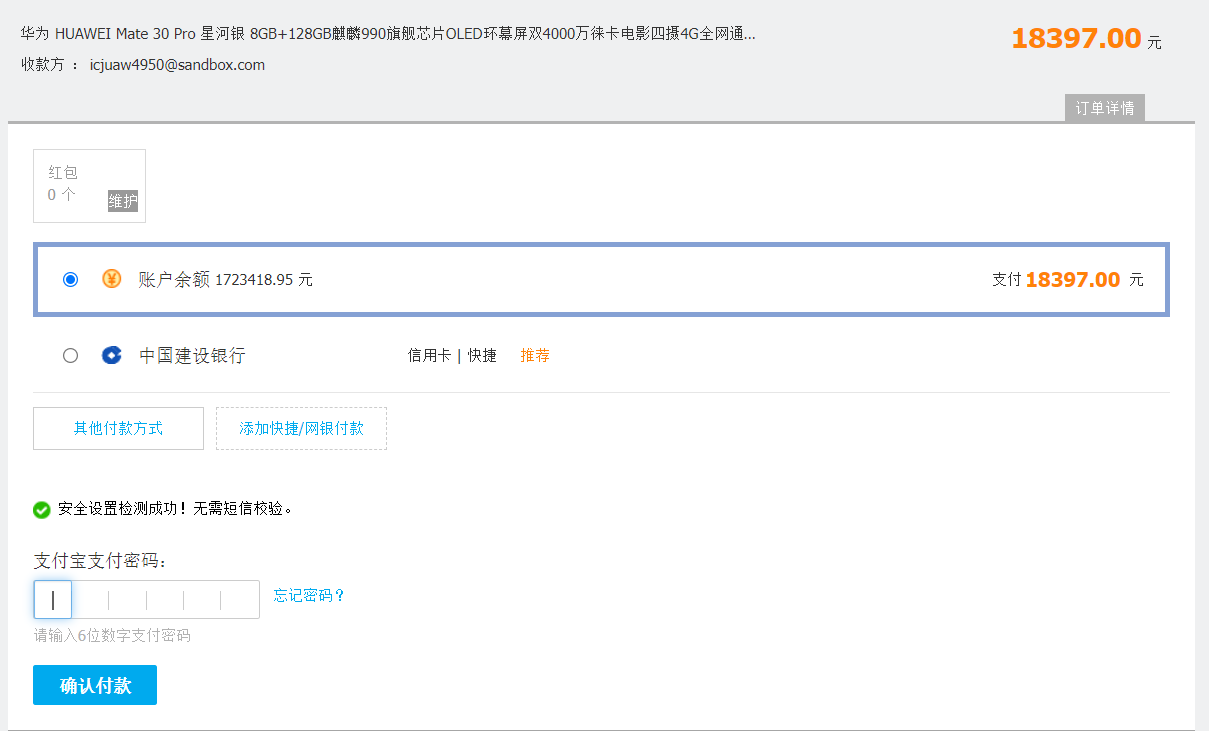Image resolution: width=1209 pixels, height=731 pixels.
Task: Click the payee email icjuaw4950@sandbox.com
Action: (x=177, y=65)
